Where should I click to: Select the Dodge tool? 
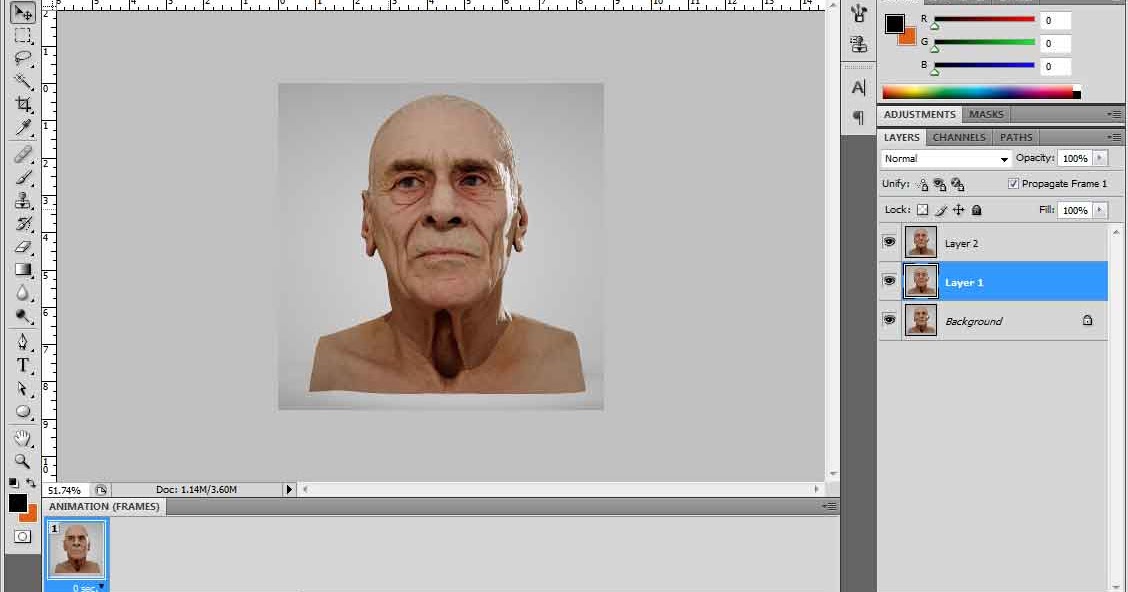(23, 316)
